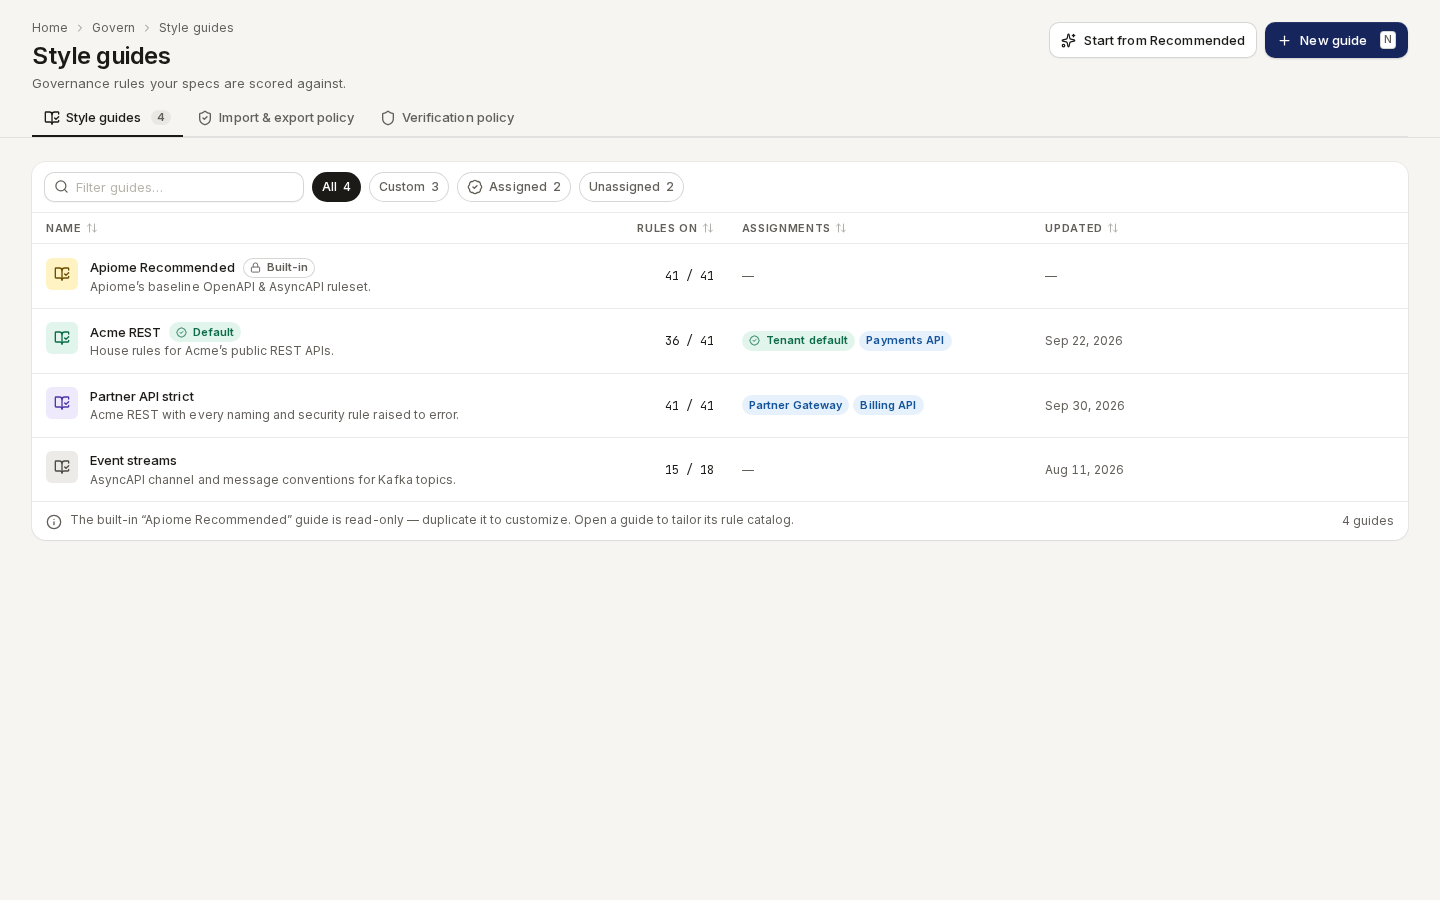Viewport: 1440px width, 900px height.
Task: Click the search magnifier icon in filter box
Action: [62, 187]
